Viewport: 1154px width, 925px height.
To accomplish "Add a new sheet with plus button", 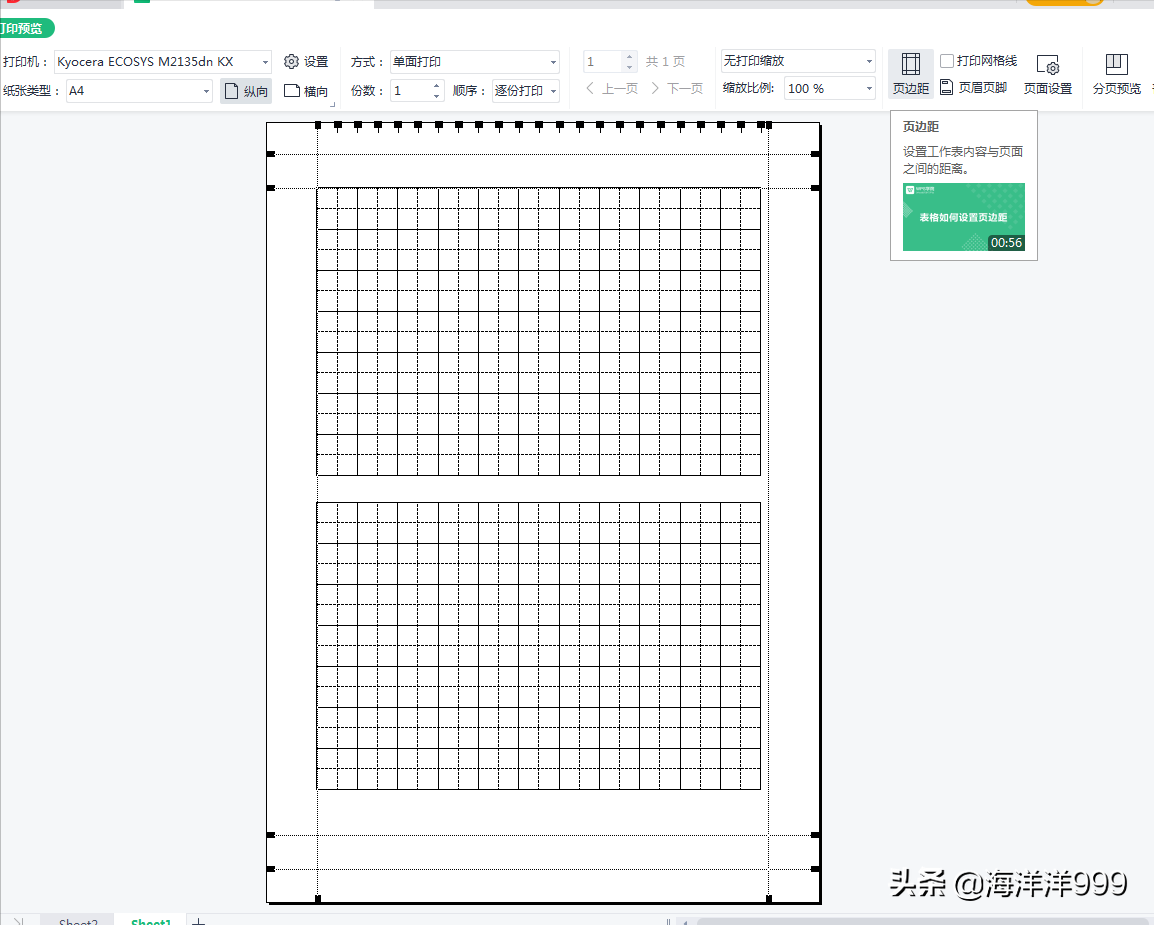I will tap(198, 921).
